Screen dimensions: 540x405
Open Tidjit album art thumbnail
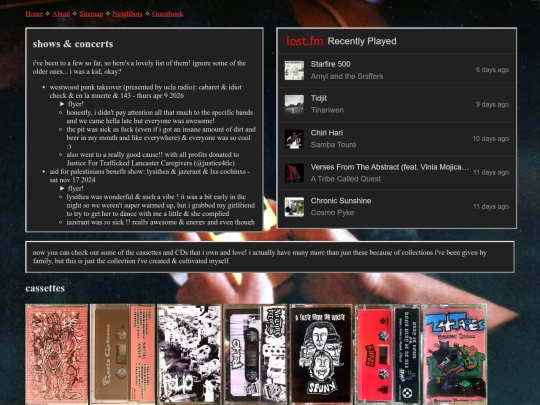[294, 104]
